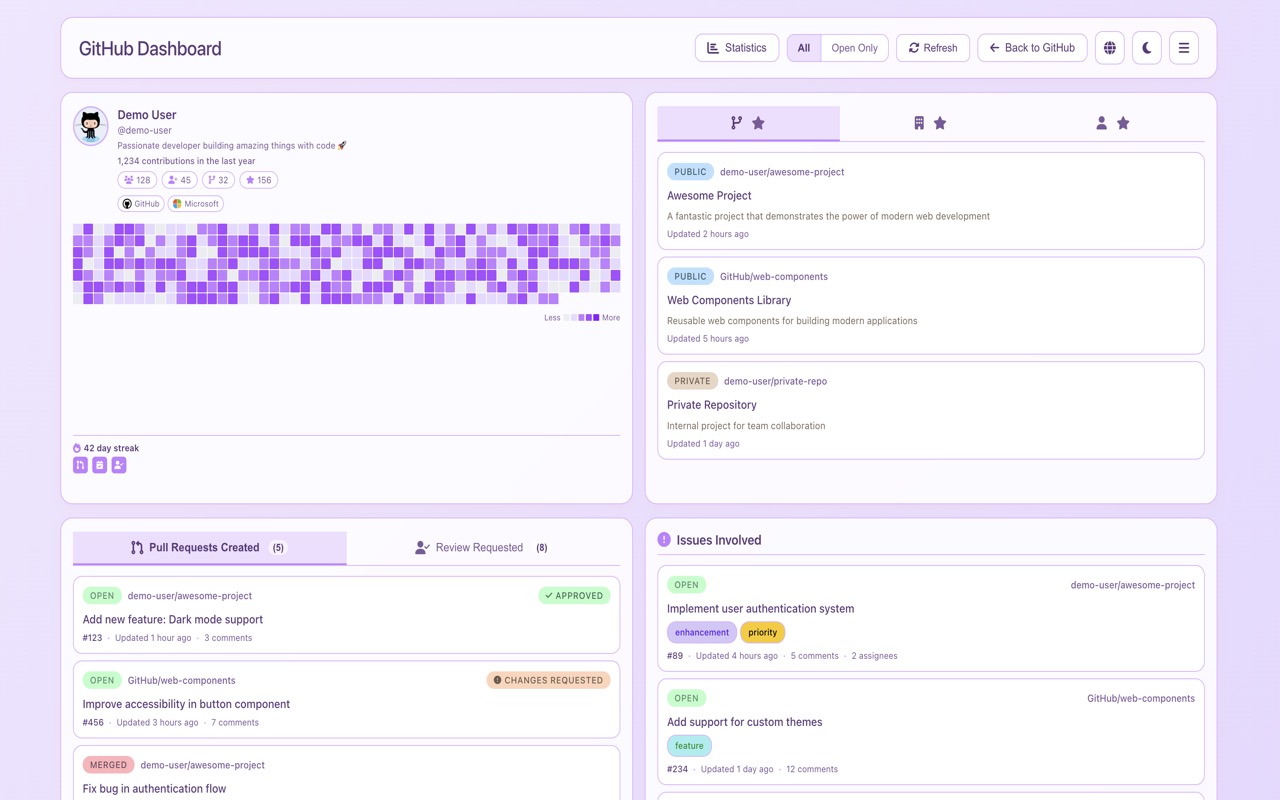Select the Pull Requests Created tab
This screenshot has width=1280, height=800.
pyautogui.click(x=208, y=547)
